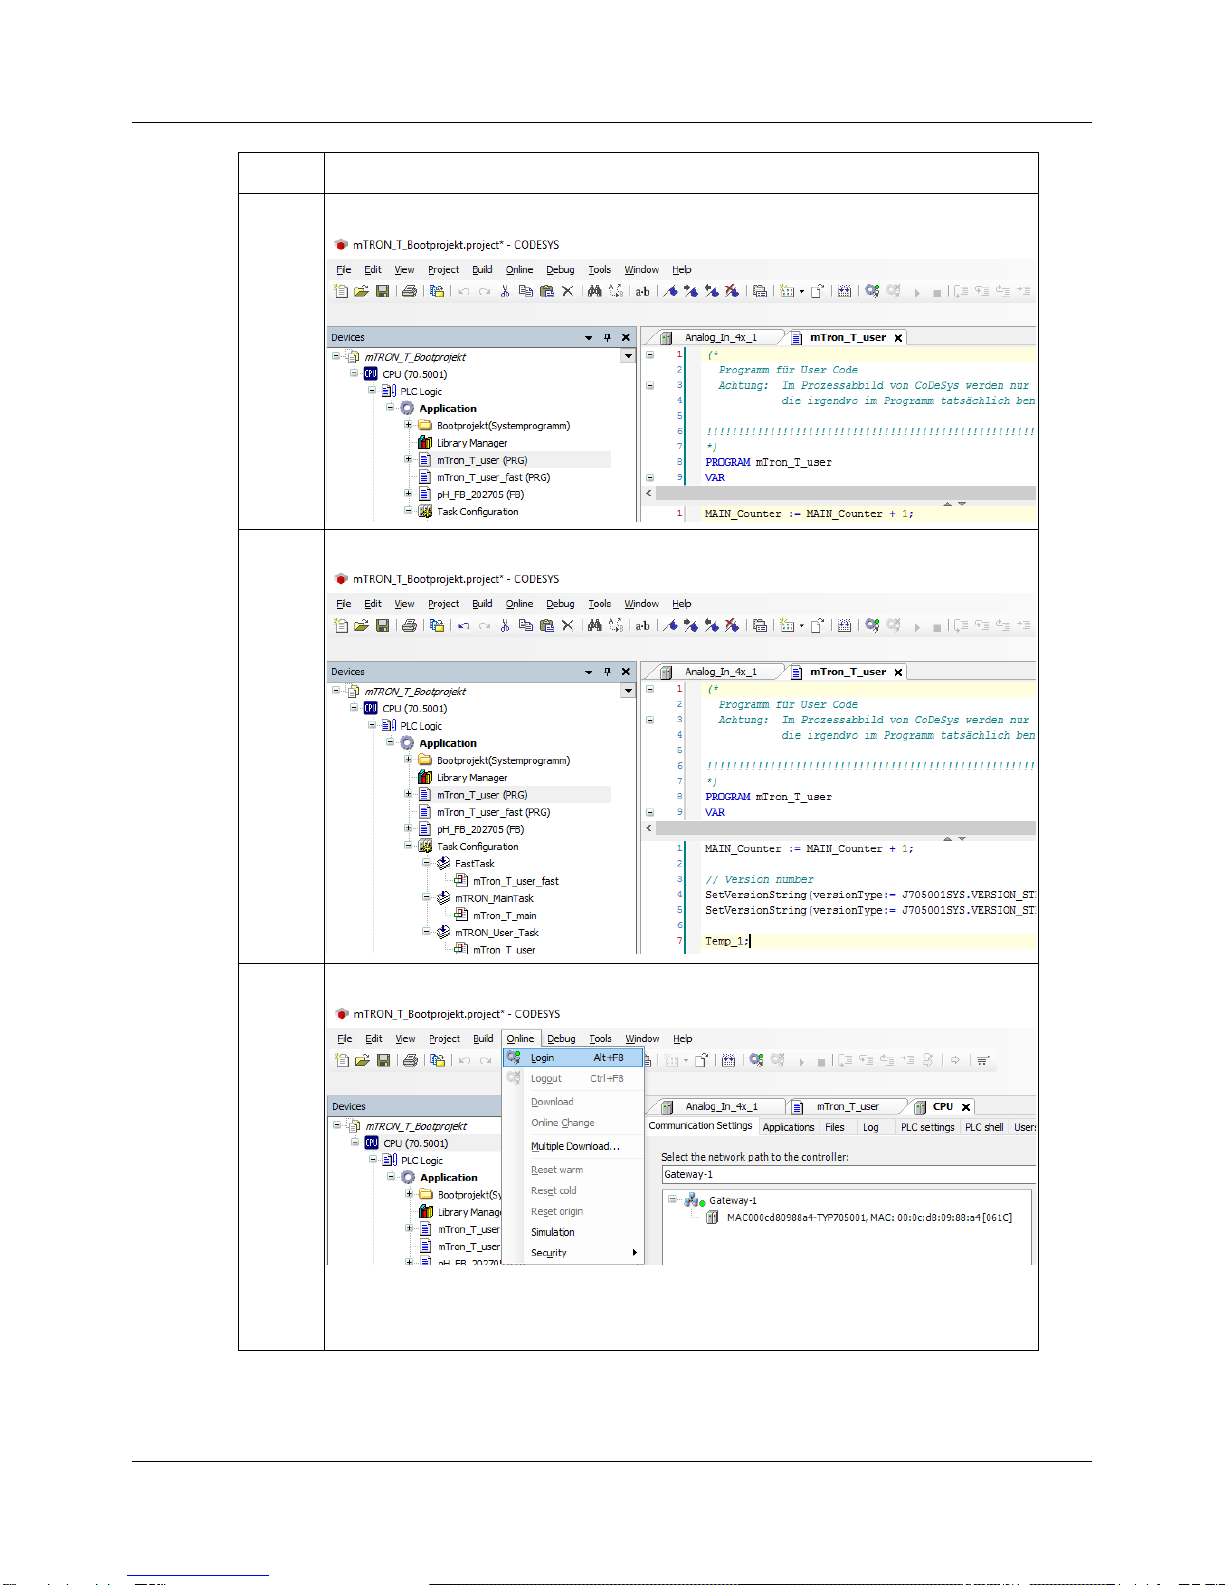Select mTron_T_user_fast under FastTask in middle screenshot
This screenshot has width=1225, height=1585.
pyautogui.click(x=515, y=881)
